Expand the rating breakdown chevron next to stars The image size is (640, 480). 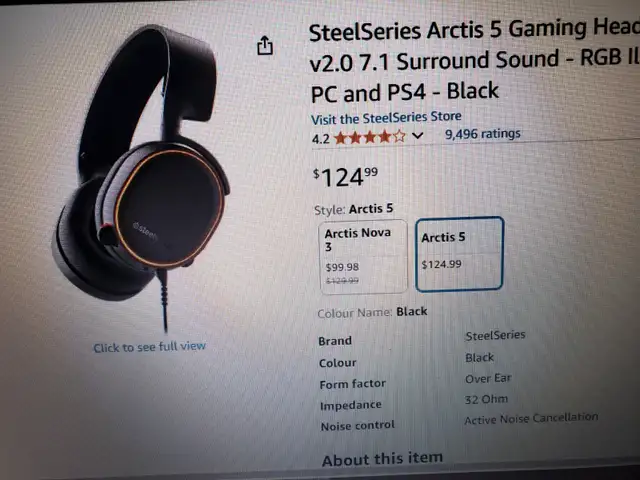(417, 135)
